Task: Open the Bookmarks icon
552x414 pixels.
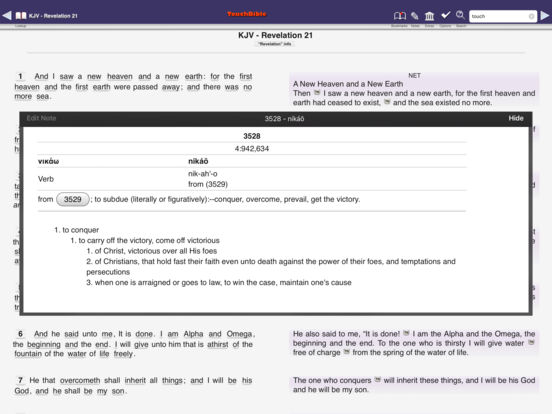Action: tap(400, 15)
